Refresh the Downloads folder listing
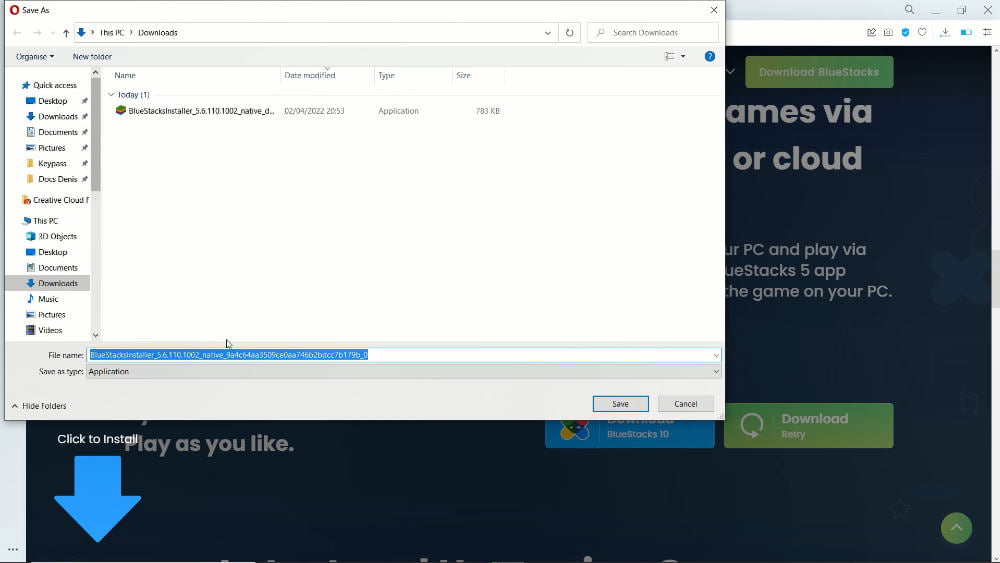 [570, 33]
